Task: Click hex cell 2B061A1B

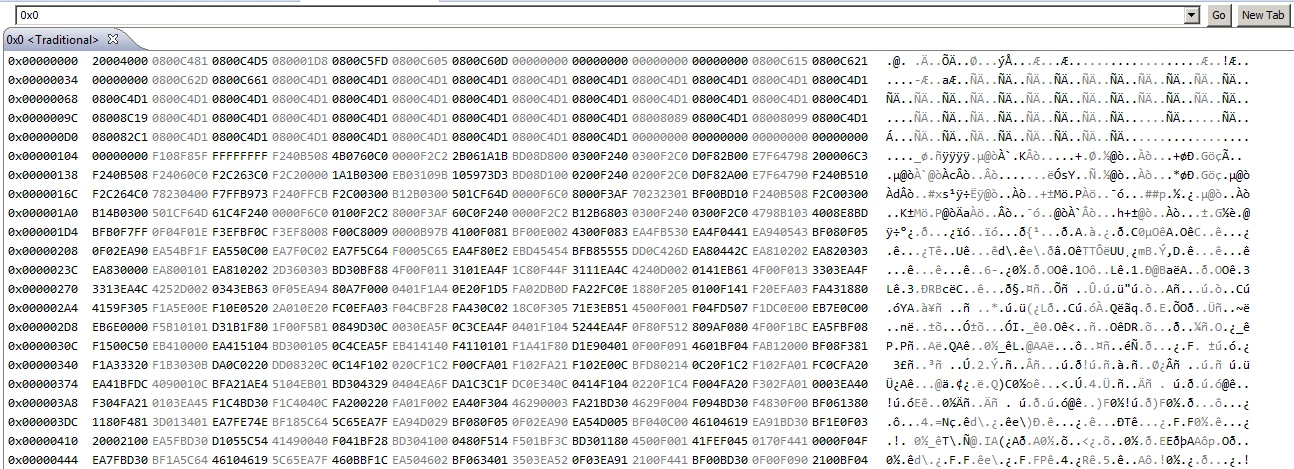Action: coord(479,157)
